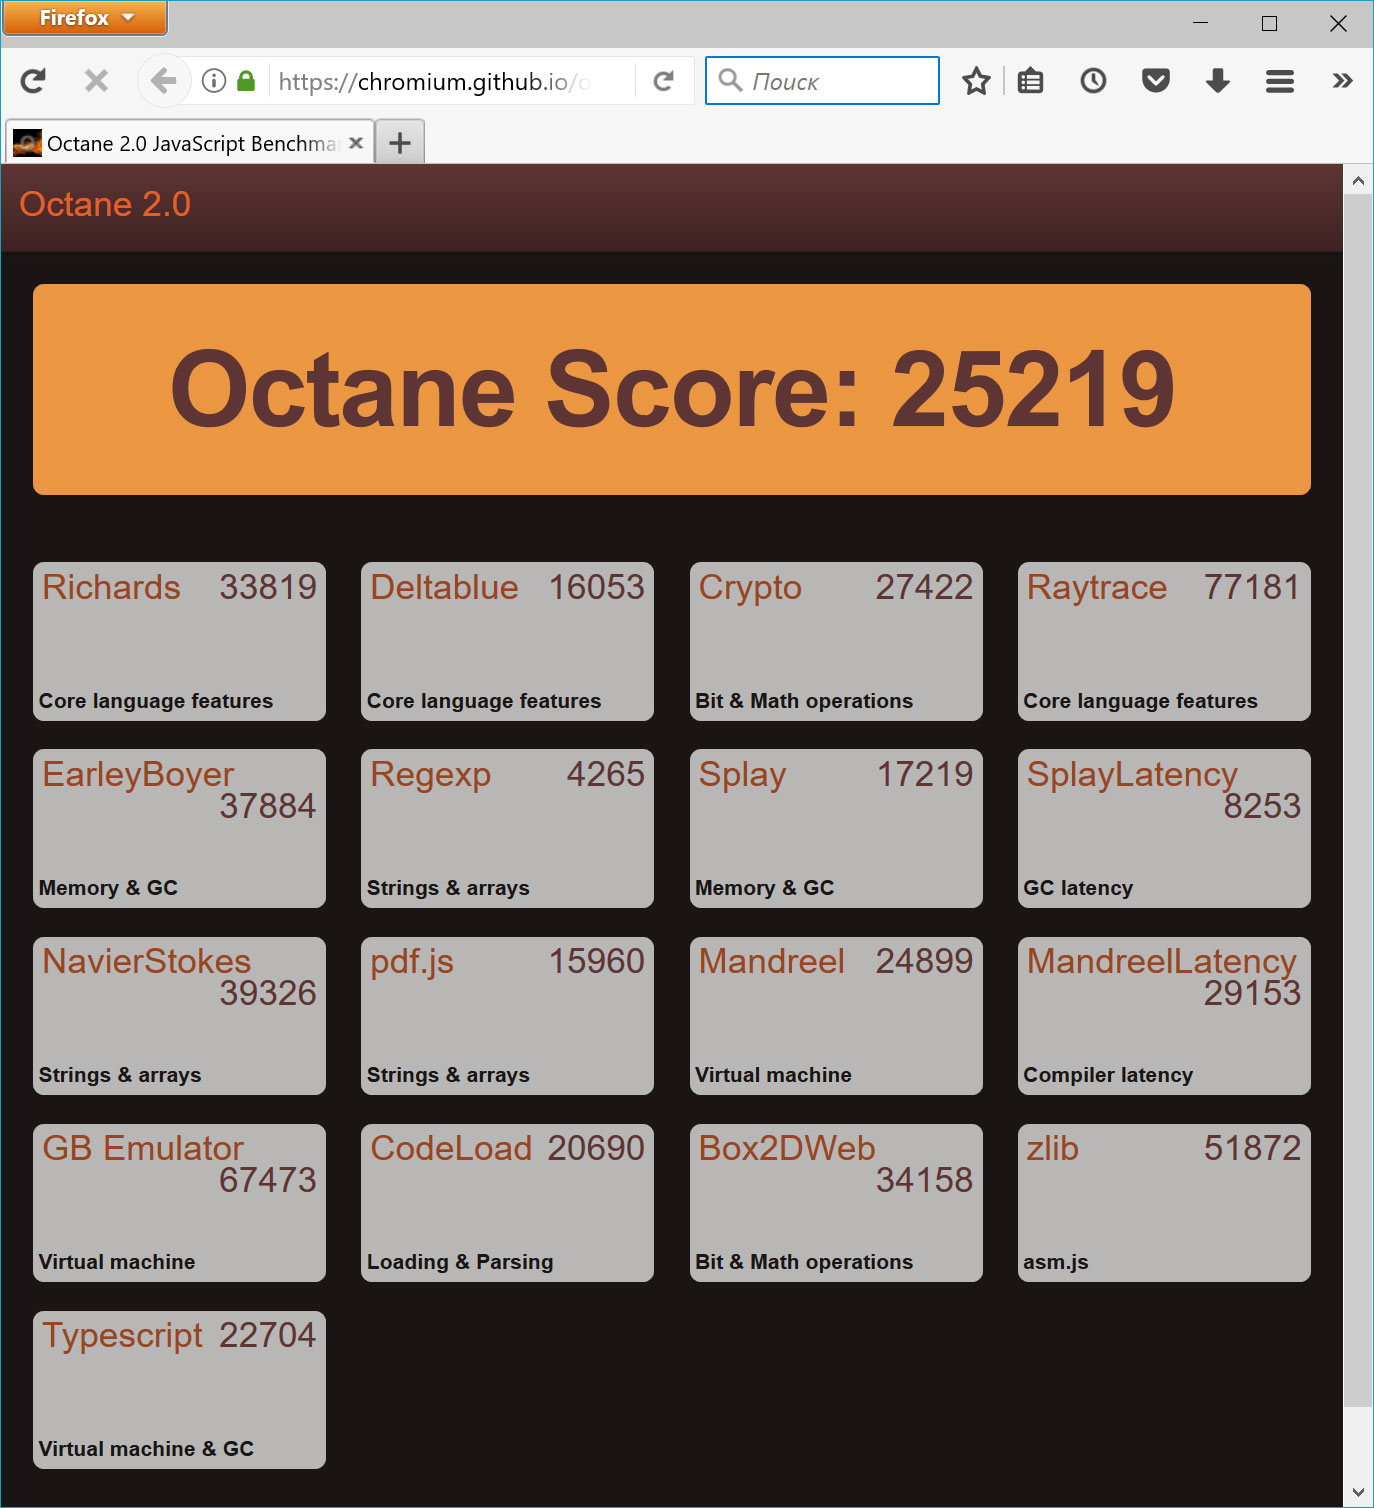Click the Pocket save icon
1374x1508 pixels.
tap(1156, 81)
